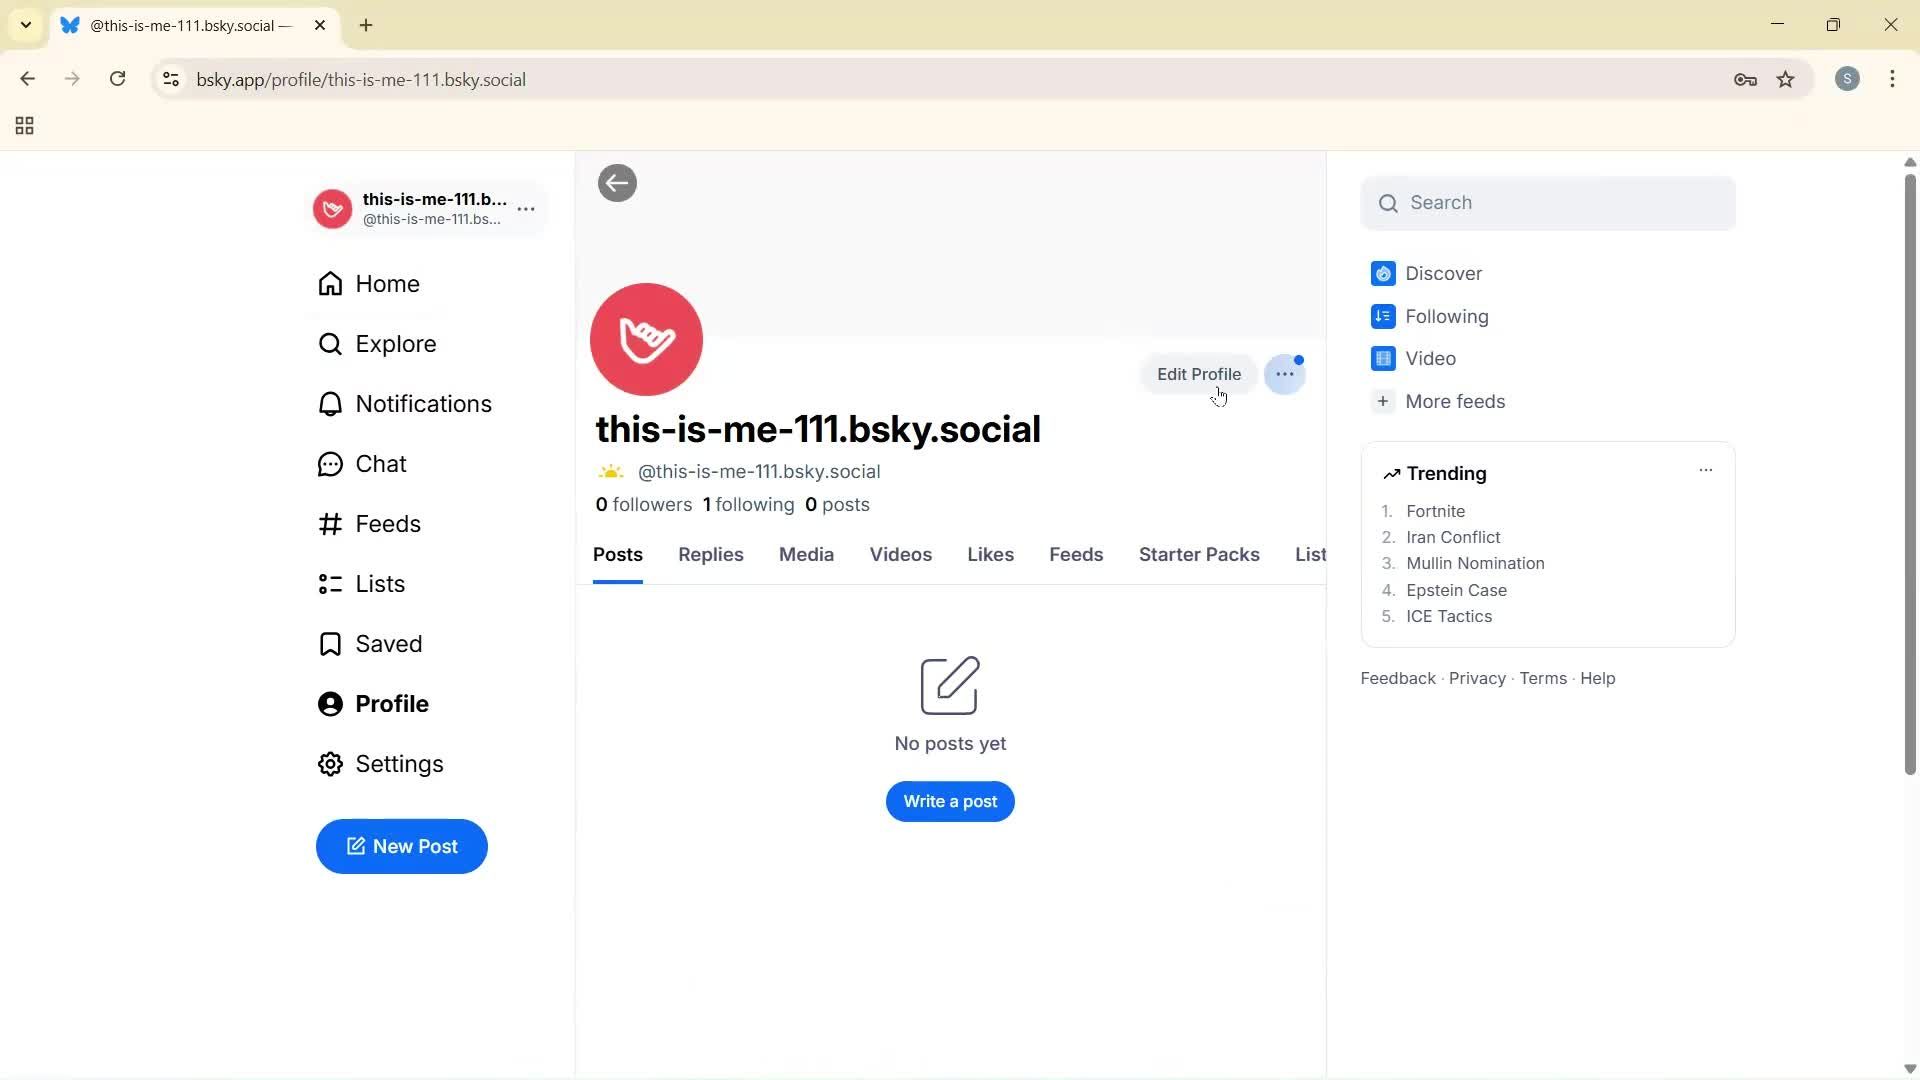Switch to the Replies tab

pos(710,554)
